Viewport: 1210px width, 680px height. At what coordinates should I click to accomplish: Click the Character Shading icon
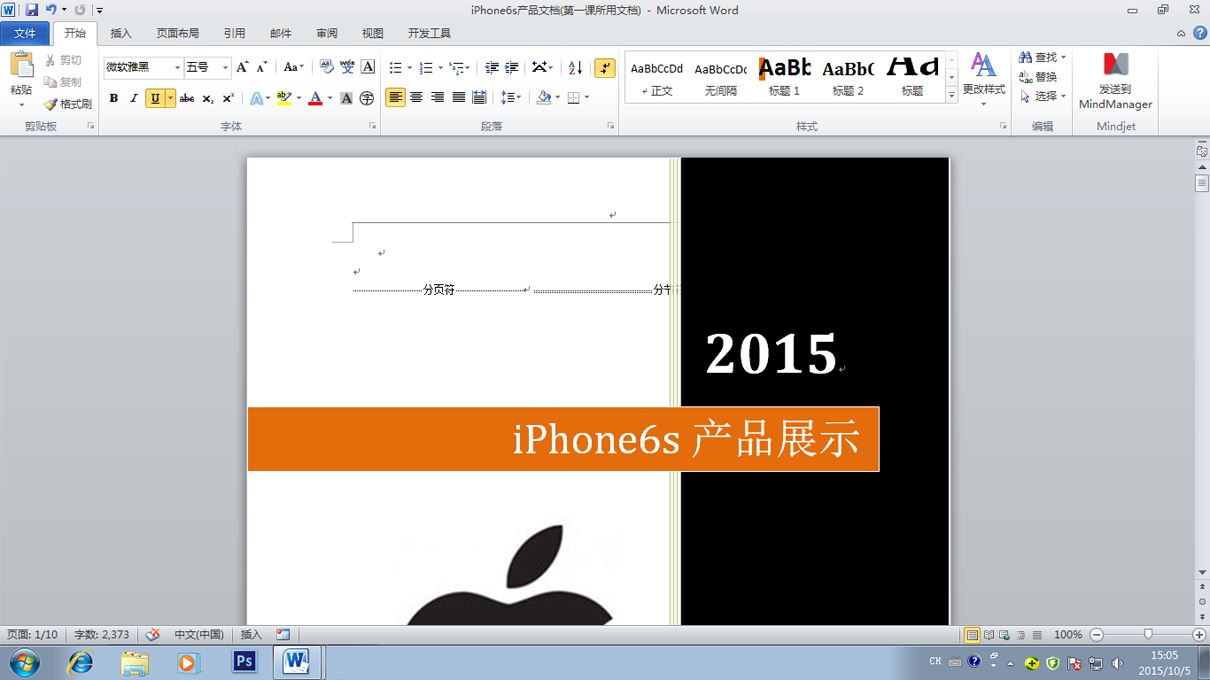pyautogui.click(x=346, y=98)
